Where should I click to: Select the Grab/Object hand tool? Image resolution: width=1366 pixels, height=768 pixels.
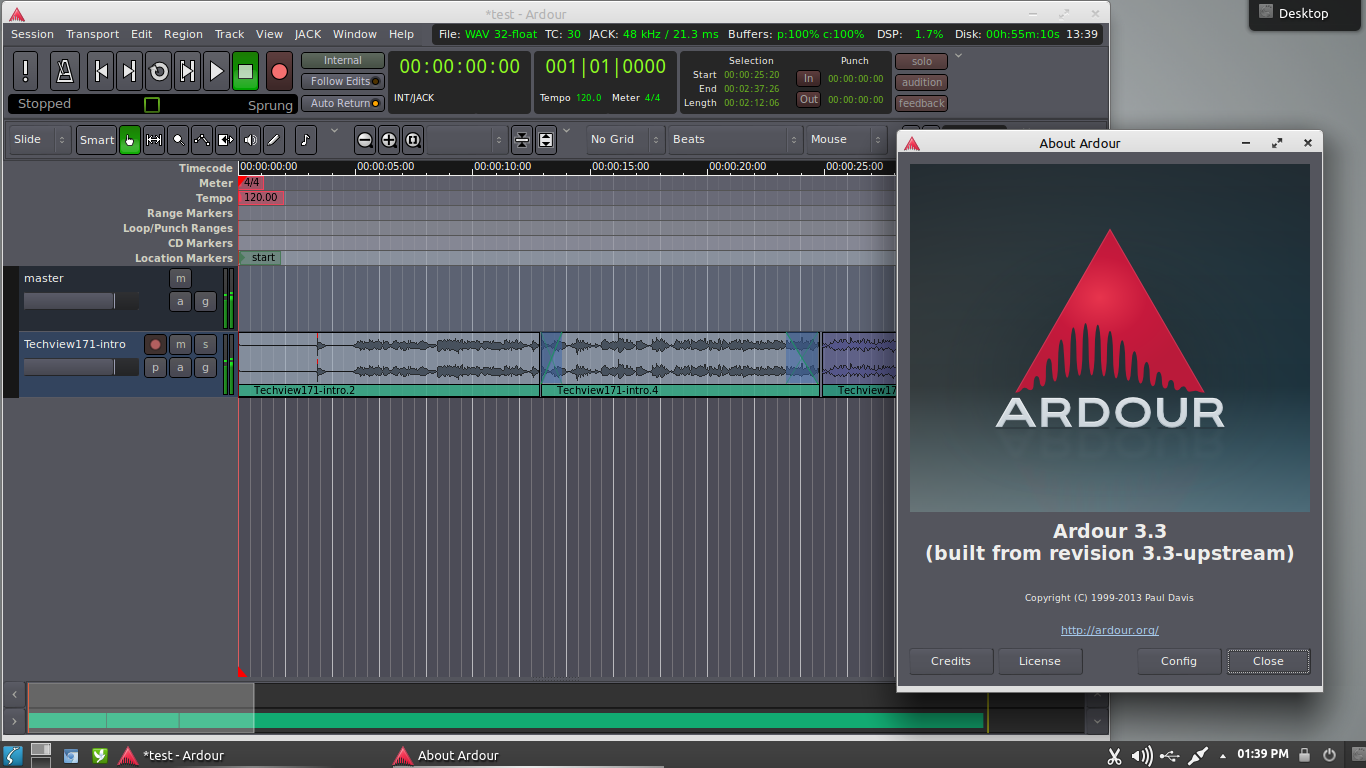click(130, 140)
